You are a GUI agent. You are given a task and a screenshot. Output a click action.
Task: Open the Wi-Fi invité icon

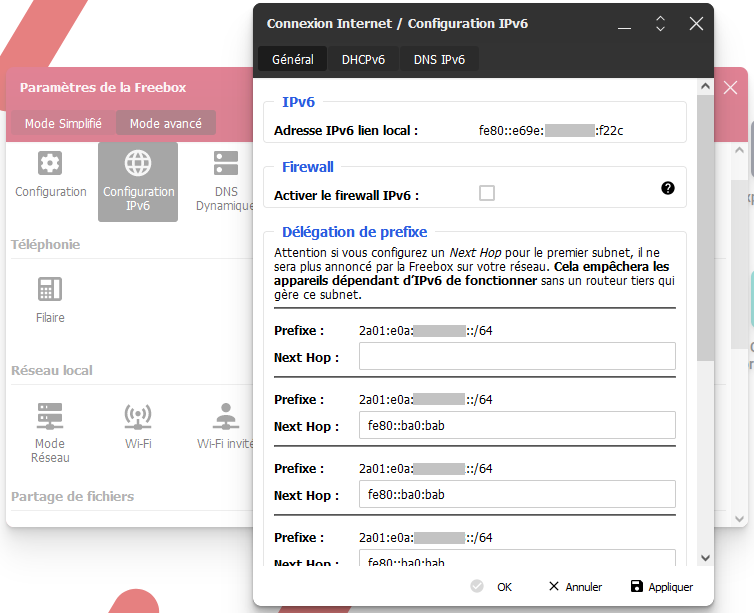226,416
